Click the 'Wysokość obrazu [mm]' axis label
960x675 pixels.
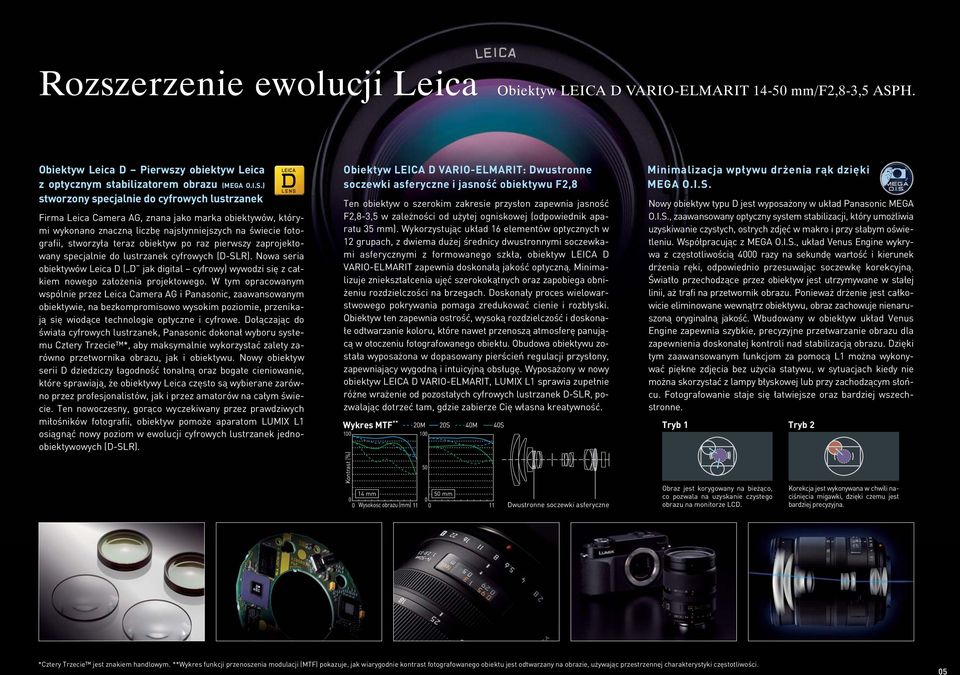click(x=384, y=505)
